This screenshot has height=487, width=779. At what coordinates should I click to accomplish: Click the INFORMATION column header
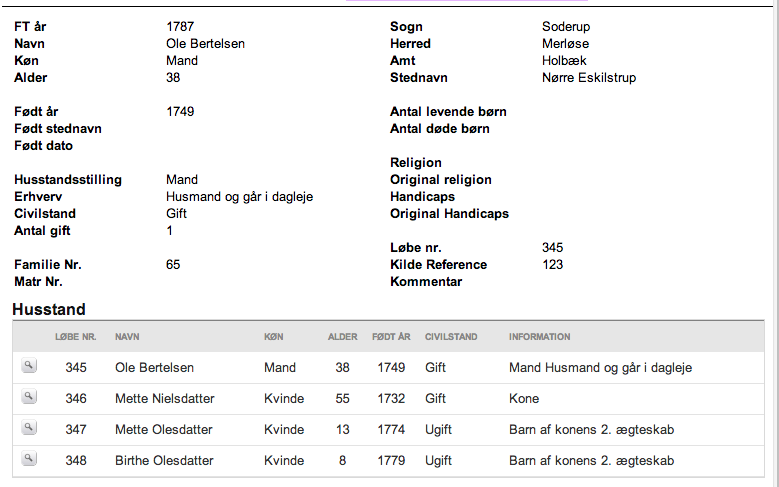[x=540, y=337]
